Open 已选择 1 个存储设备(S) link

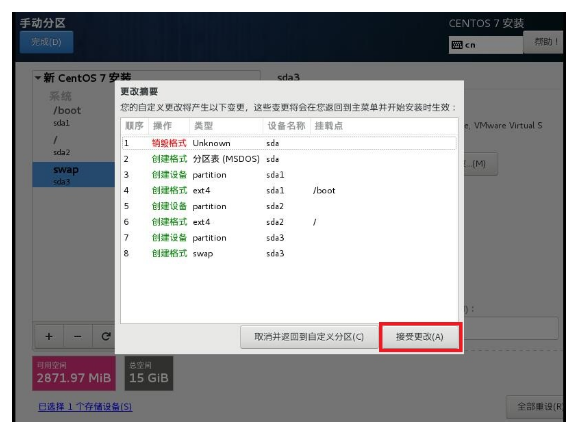click(85, 407)
